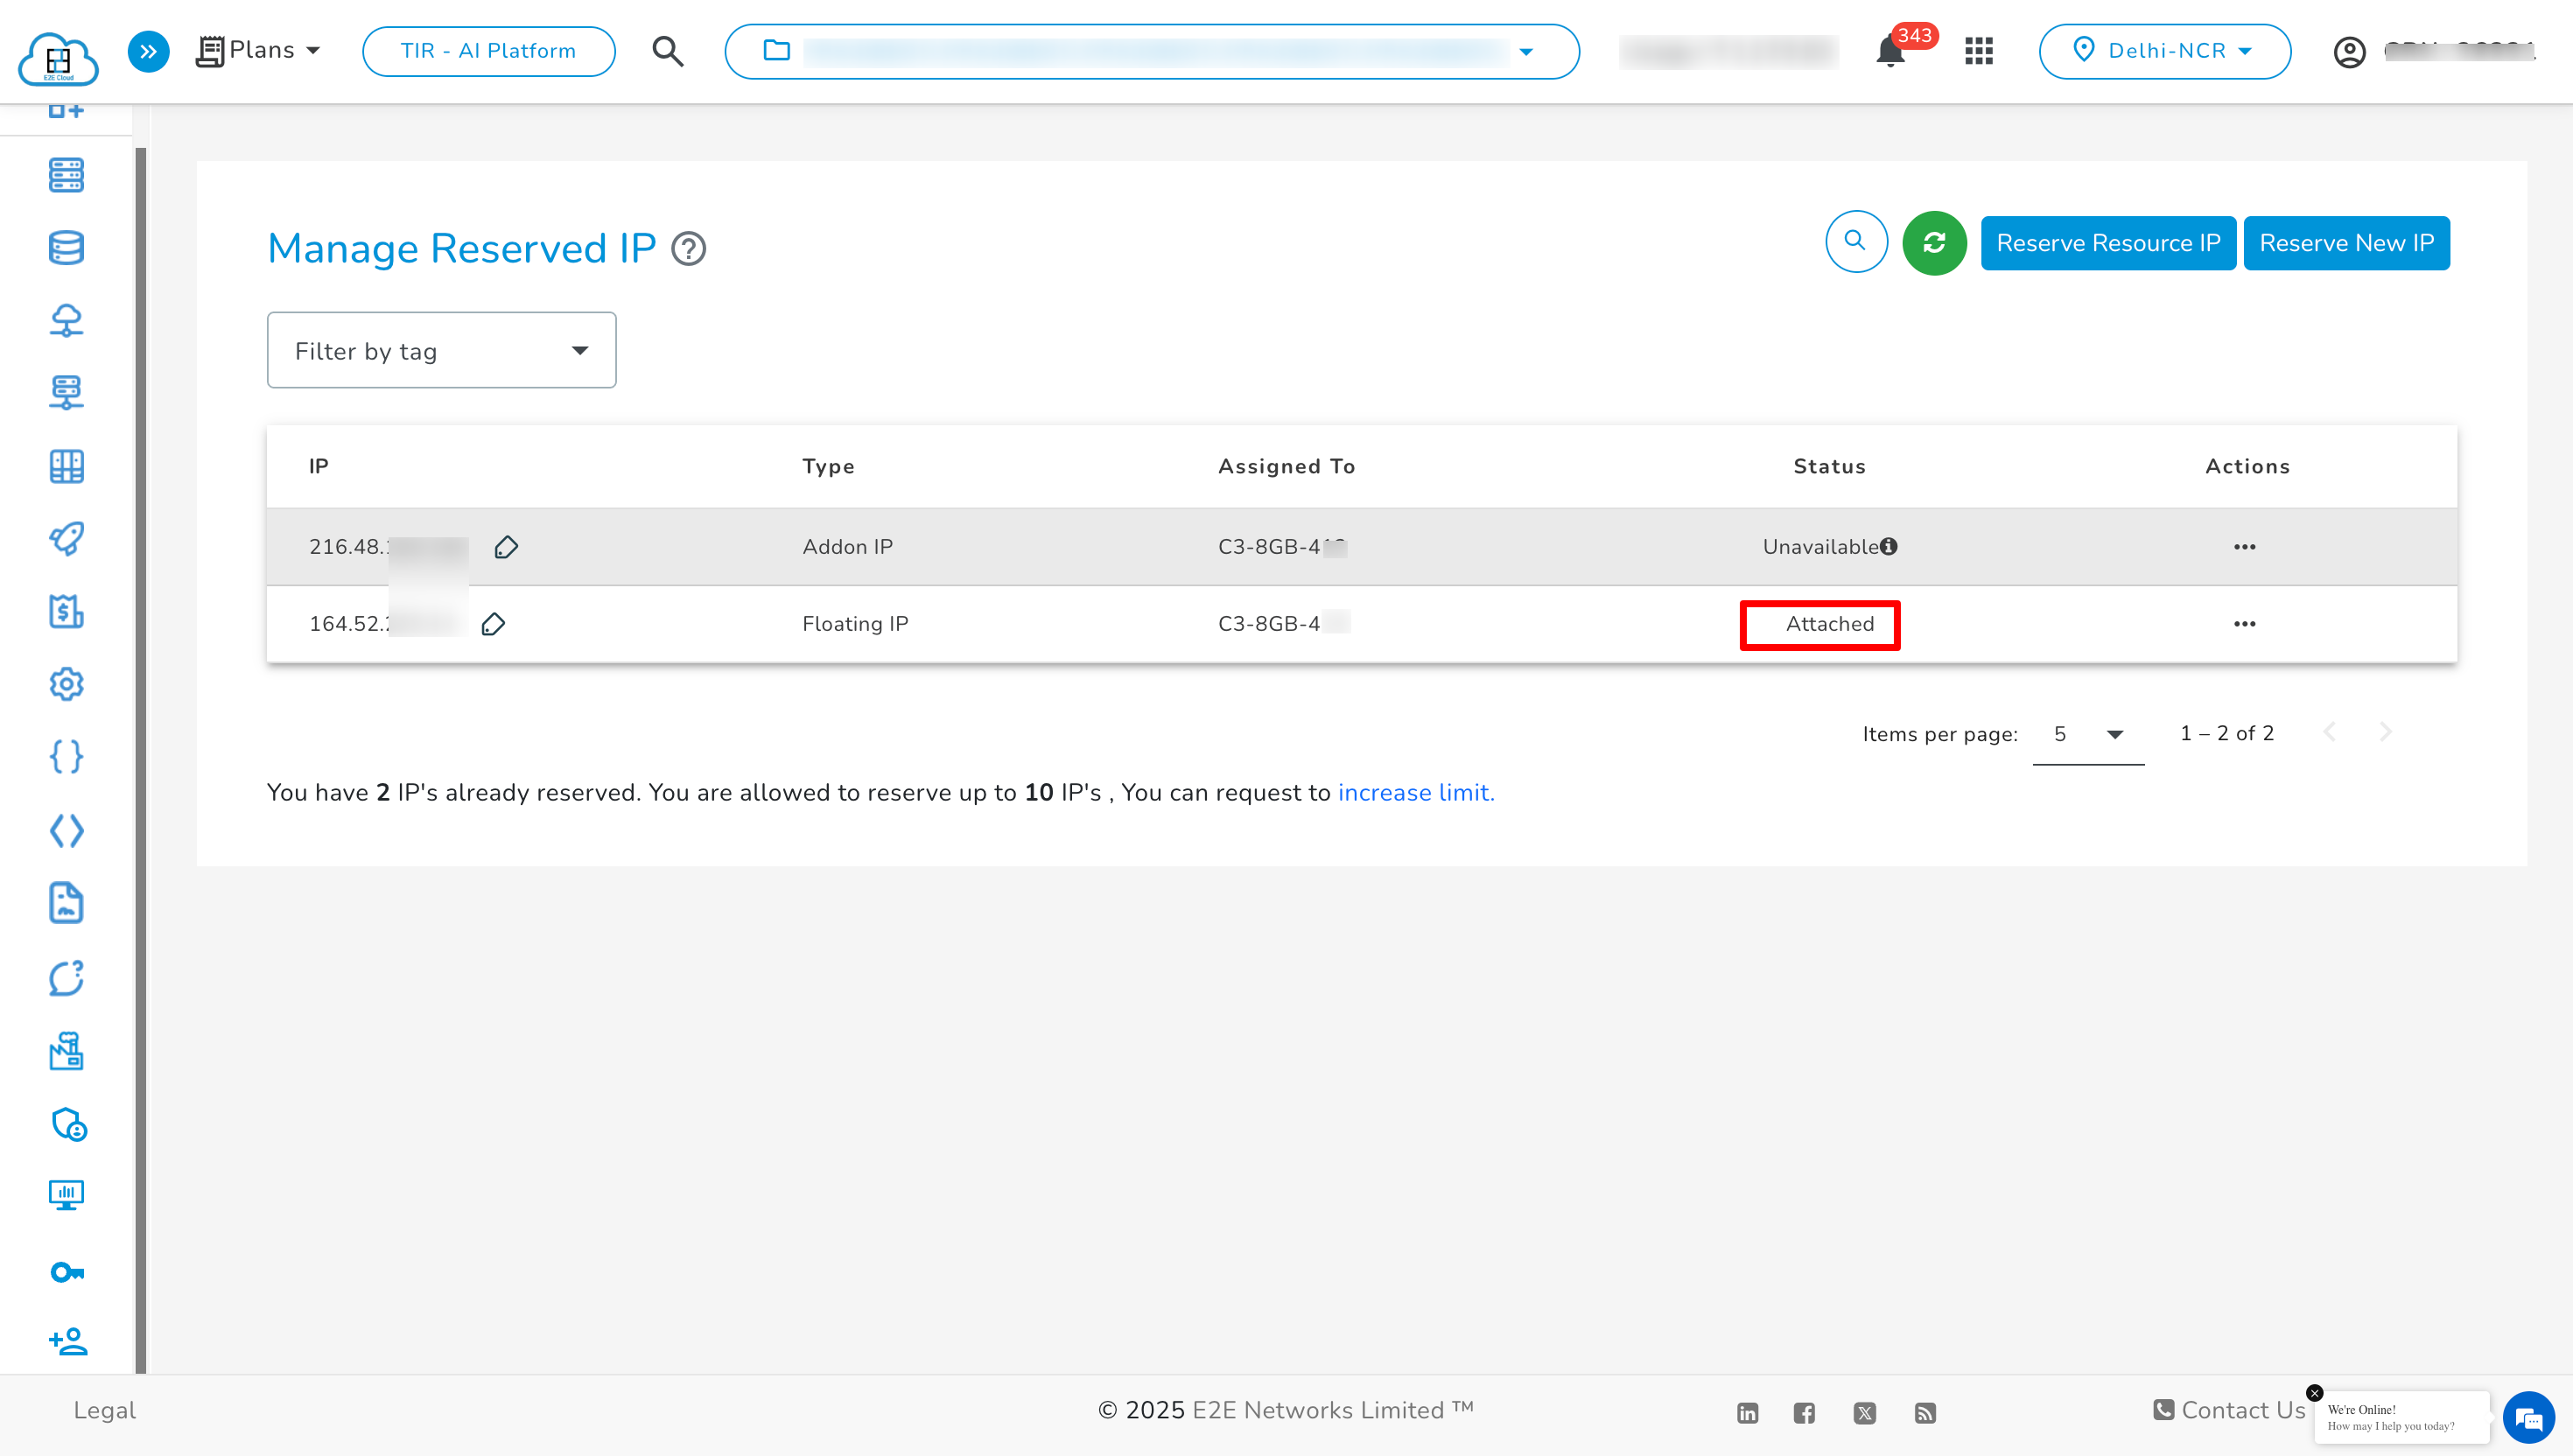
Task: Open the API key icon in the sidebar
Action: click(x=66, y=1271)
